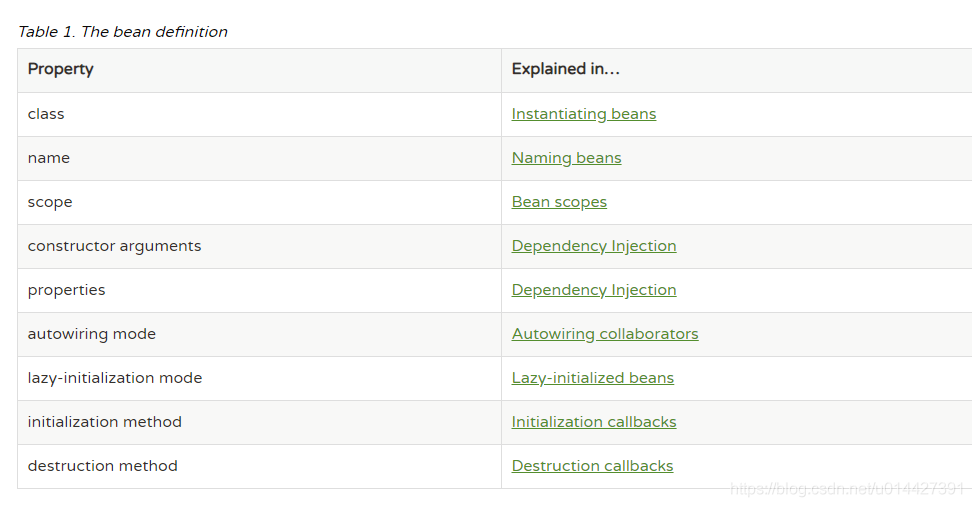Select the autowiring mode cell

click(x=259, y=335)
